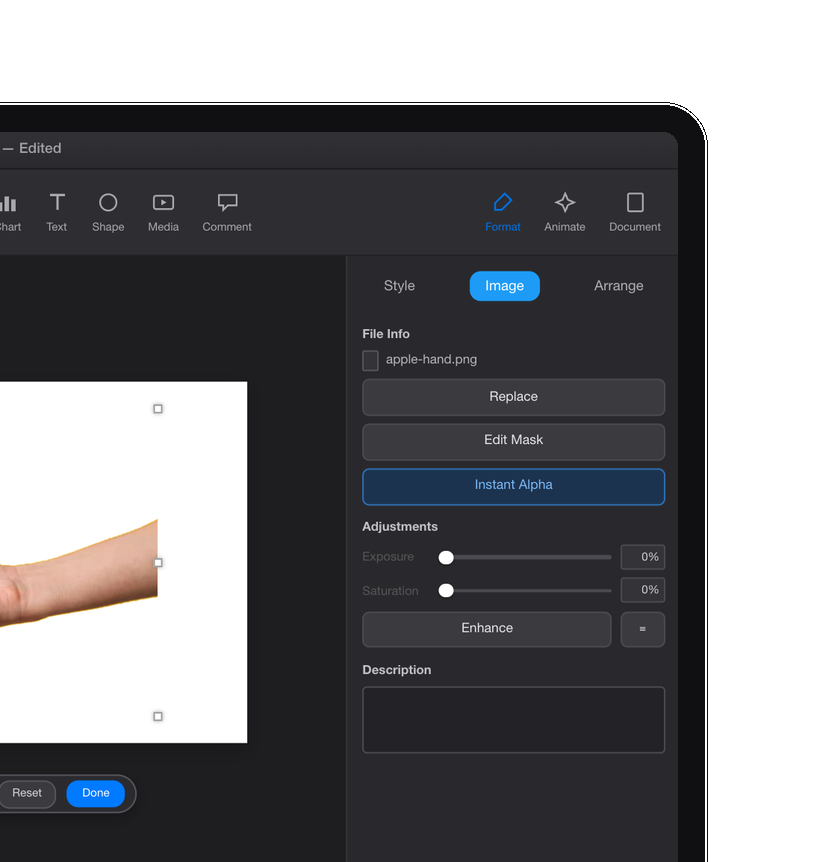Click the middle right image selection handle
This screenshot has width=824, height=862.
click(x=158, y=562)
